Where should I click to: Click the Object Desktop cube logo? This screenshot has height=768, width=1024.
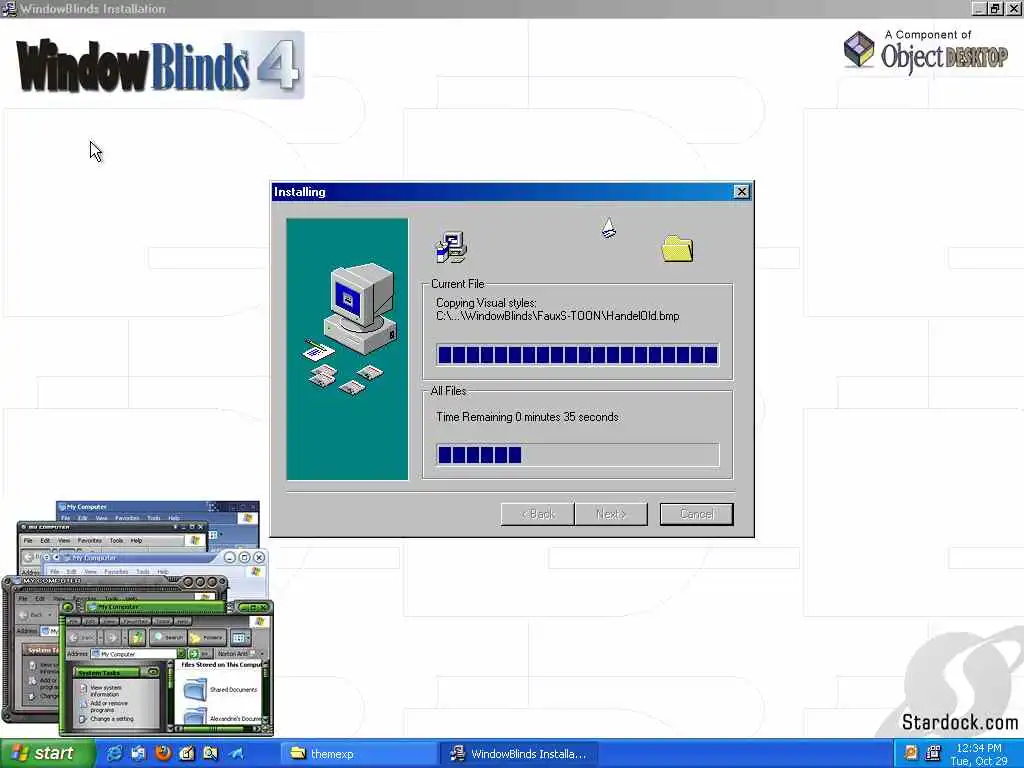[859, 49]
